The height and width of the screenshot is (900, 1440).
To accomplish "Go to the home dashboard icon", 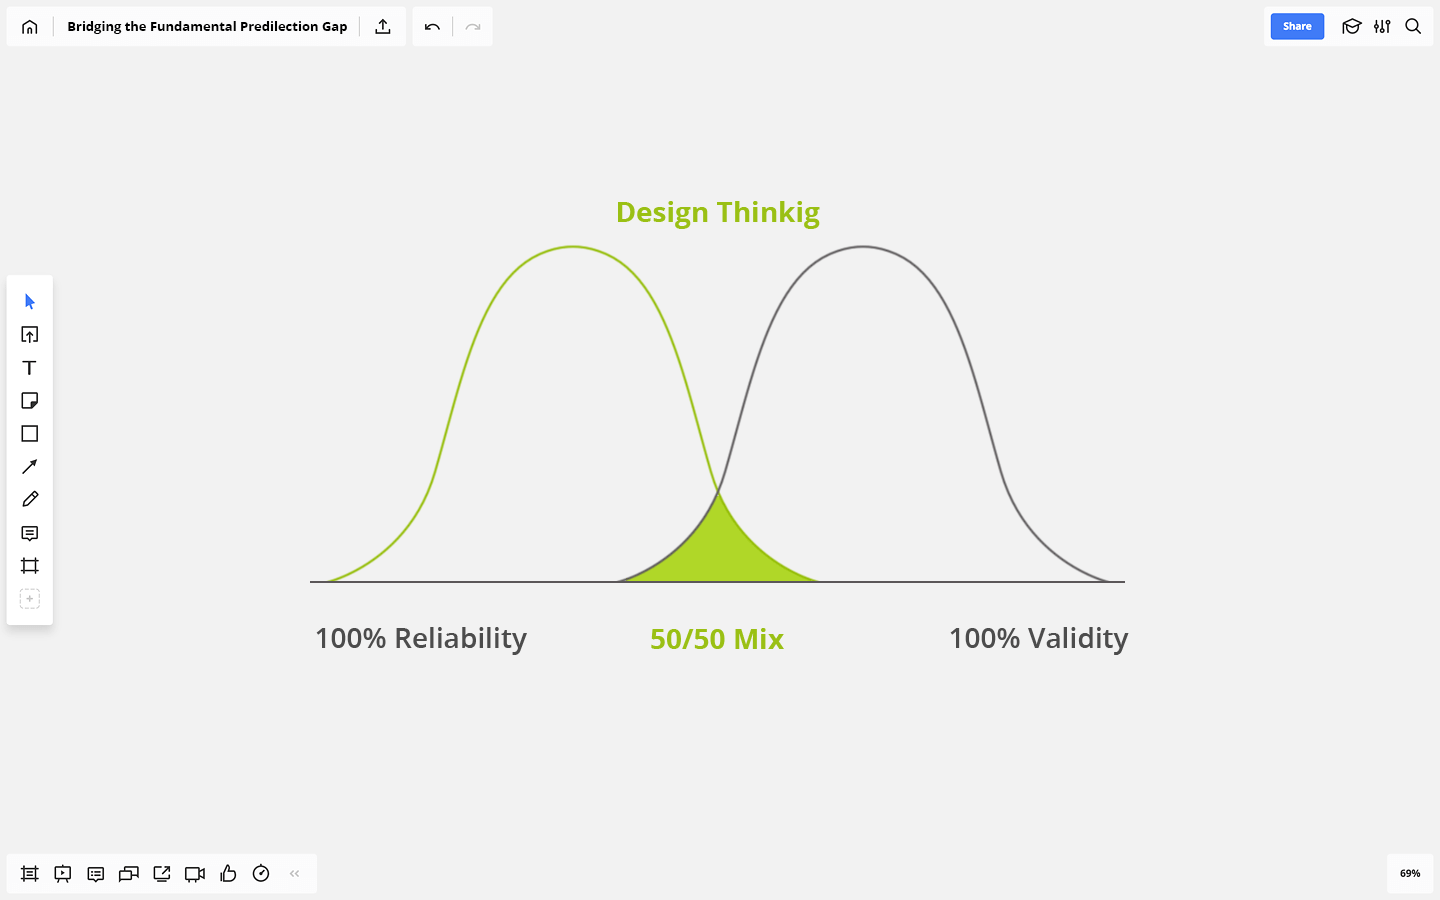I will tap(29, 27).
